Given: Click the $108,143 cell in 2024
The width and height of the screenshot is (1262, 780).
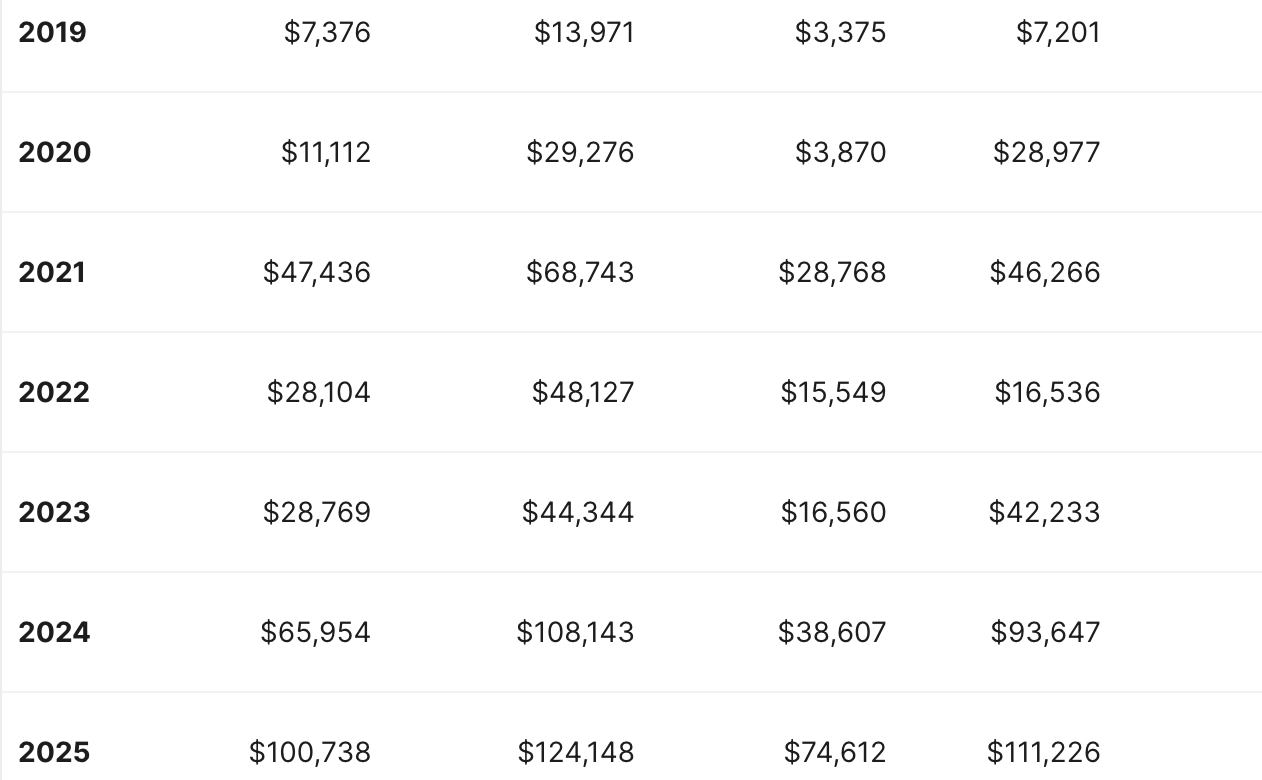Looking at the screenshot, I should coord(575,632).
